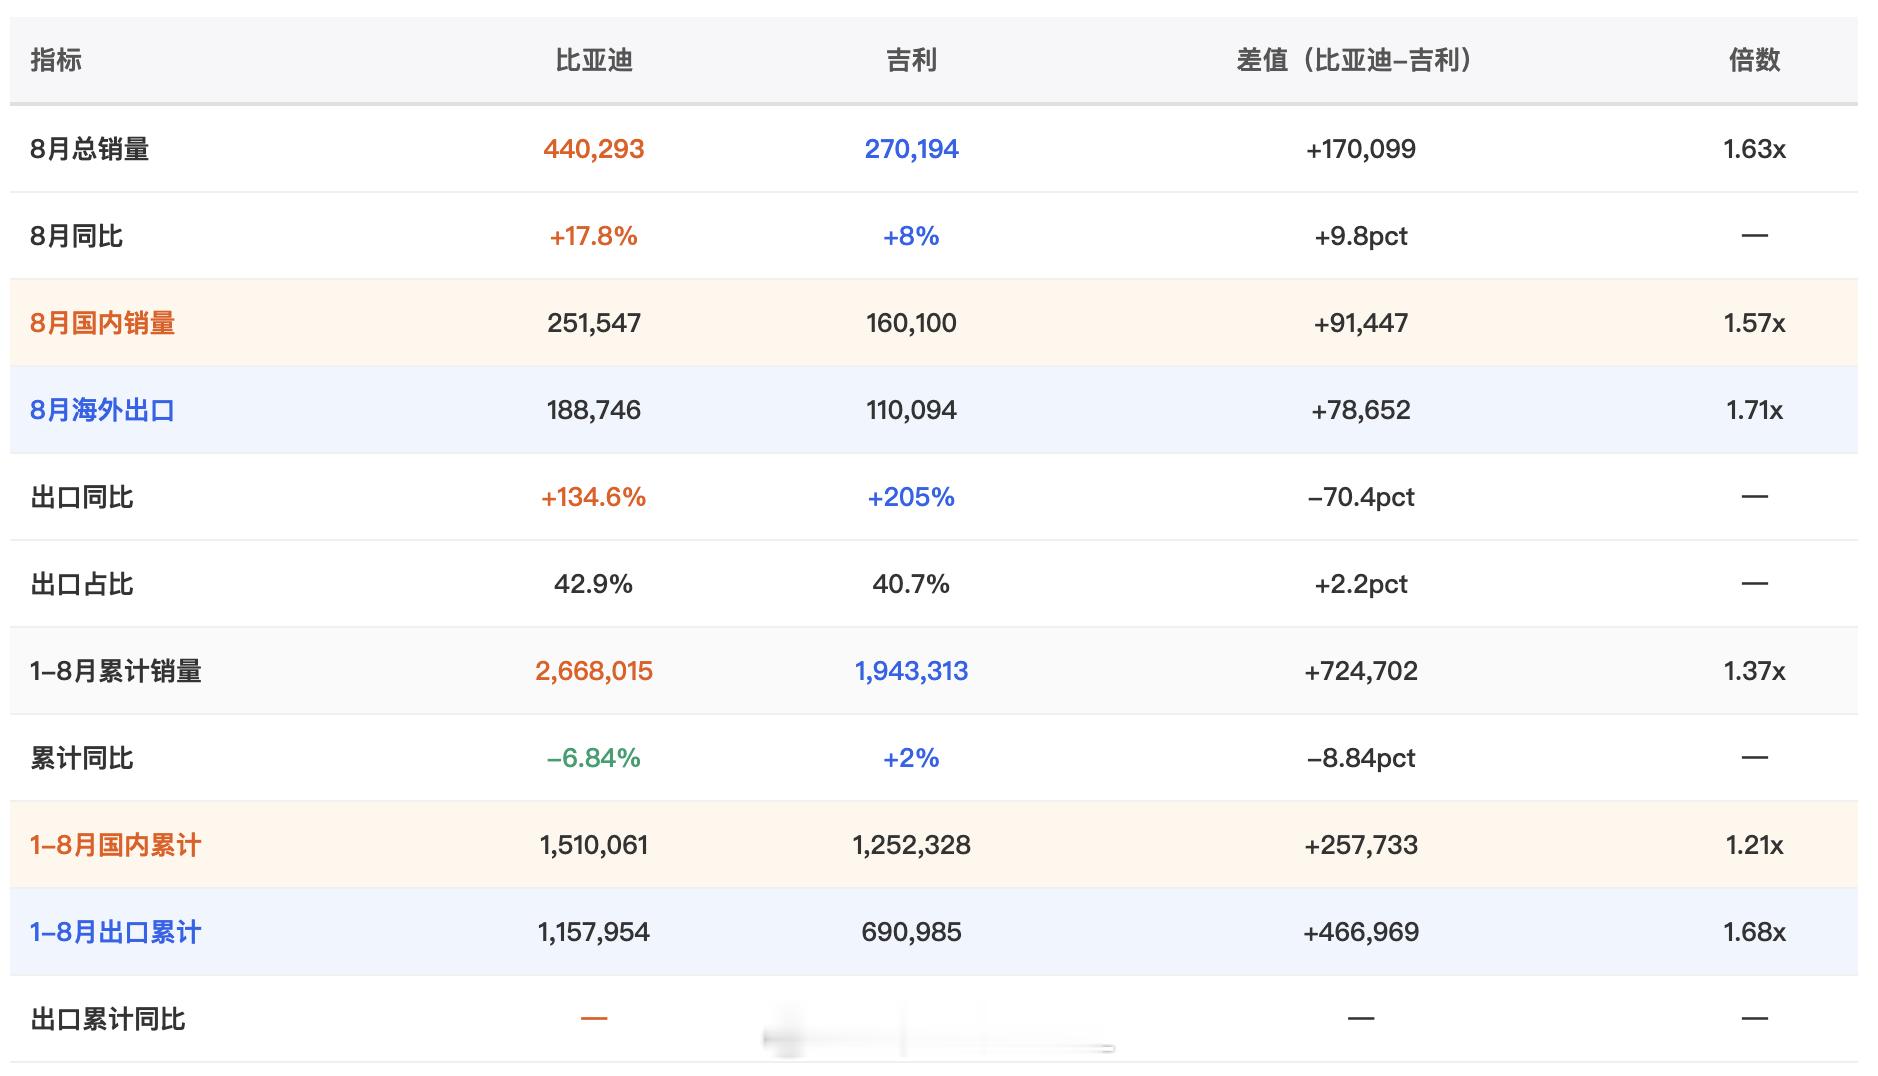Click the -70.4pct difference cell
Image resolution: width=1878 pixels, height=1076 pixels.
point(1360,497)
